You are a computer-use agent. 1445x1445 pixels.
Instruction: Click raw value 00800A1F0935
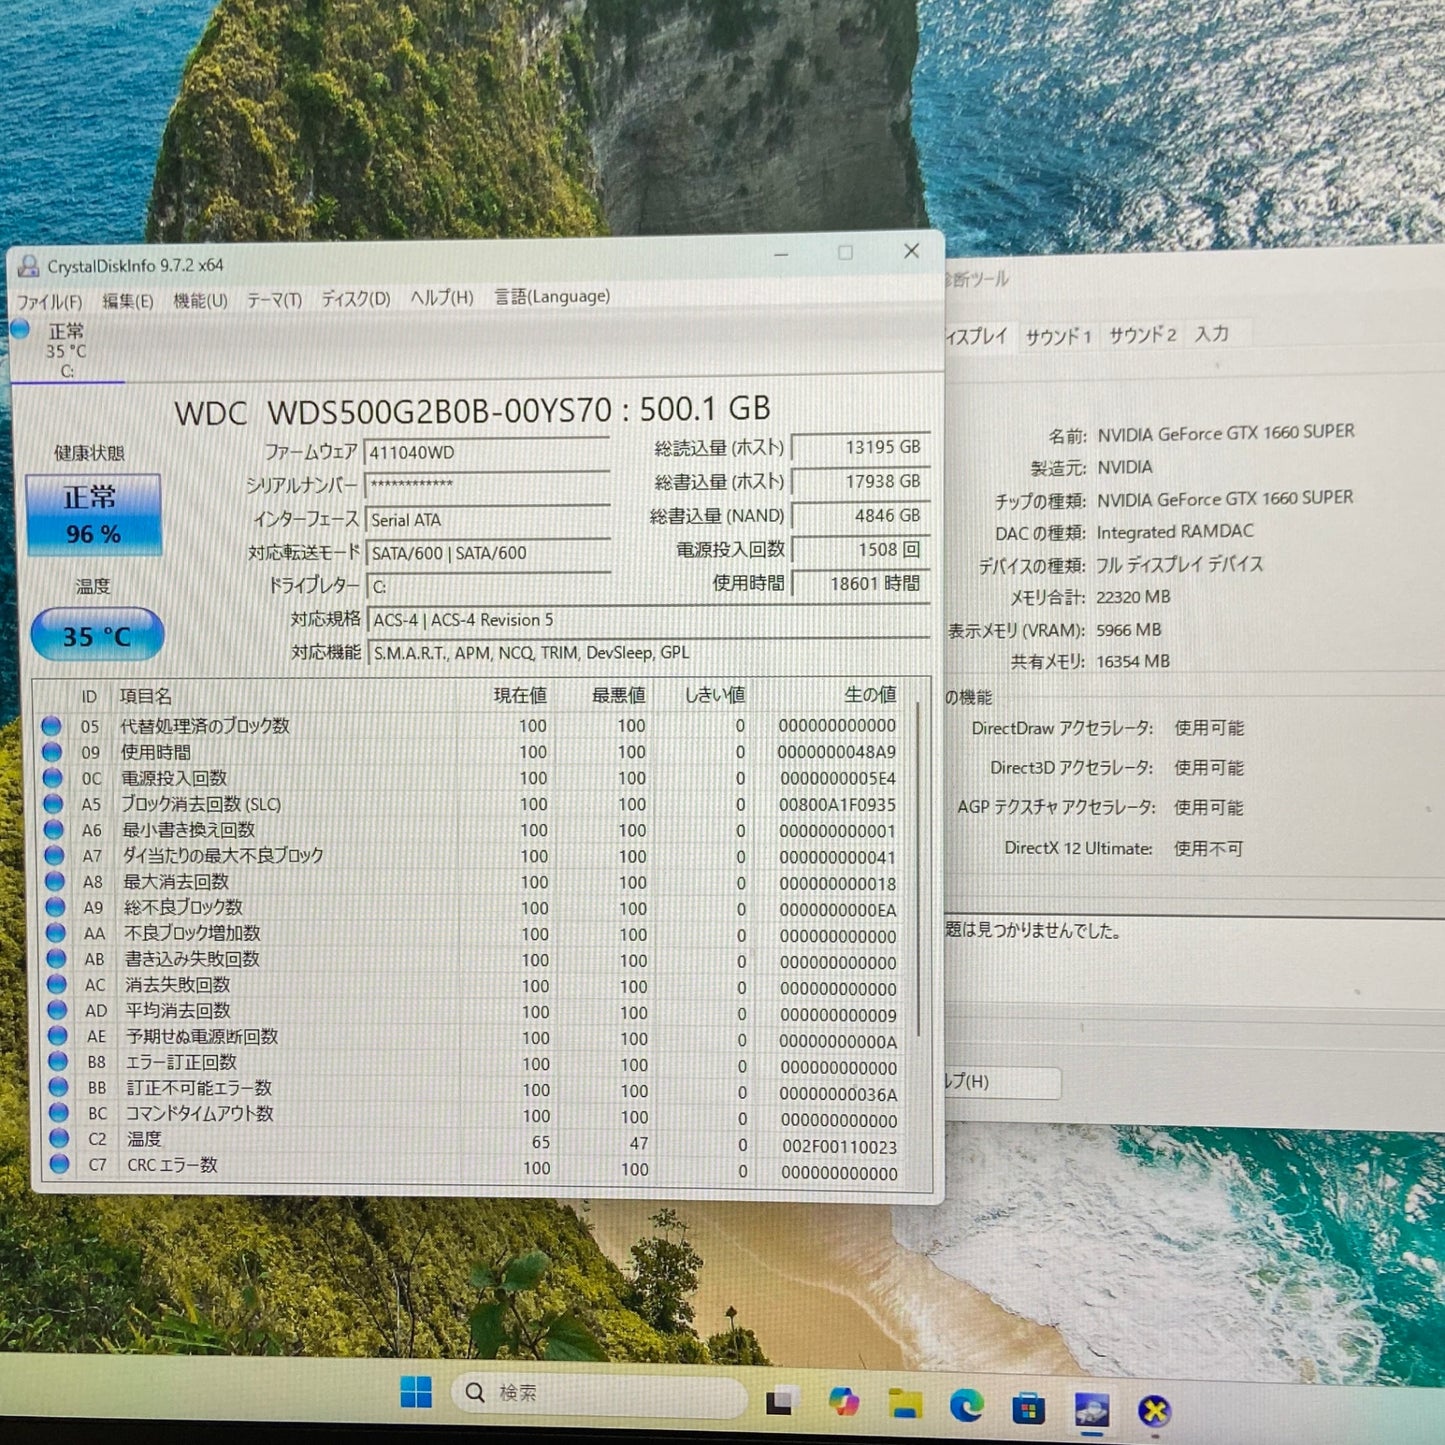pos(838,805)
